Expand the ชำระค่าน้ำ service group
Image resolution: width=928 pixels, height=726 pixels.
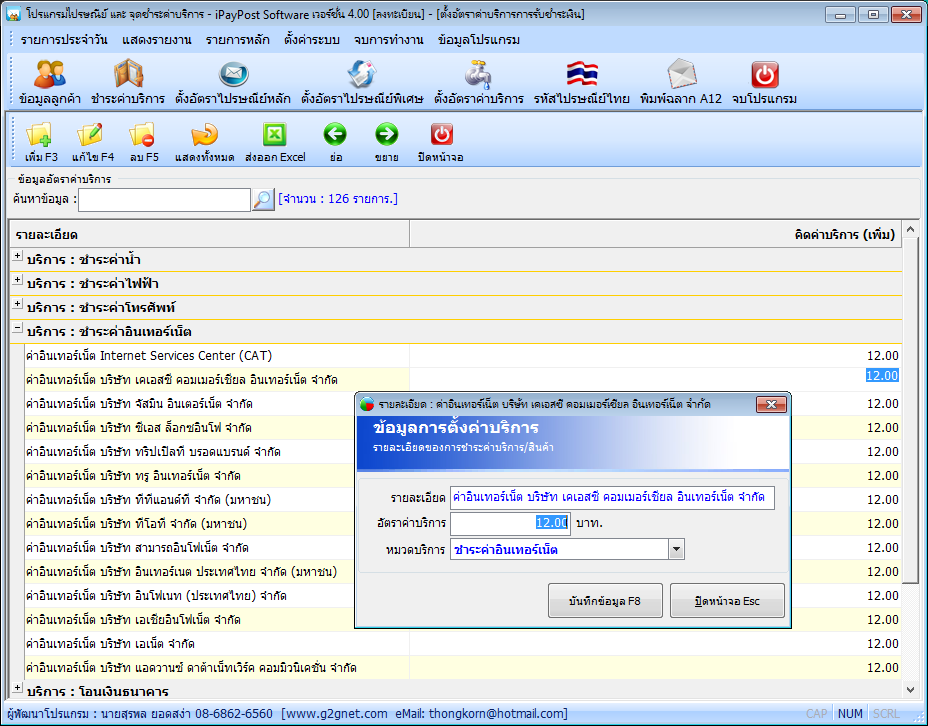tap(18, 257)
